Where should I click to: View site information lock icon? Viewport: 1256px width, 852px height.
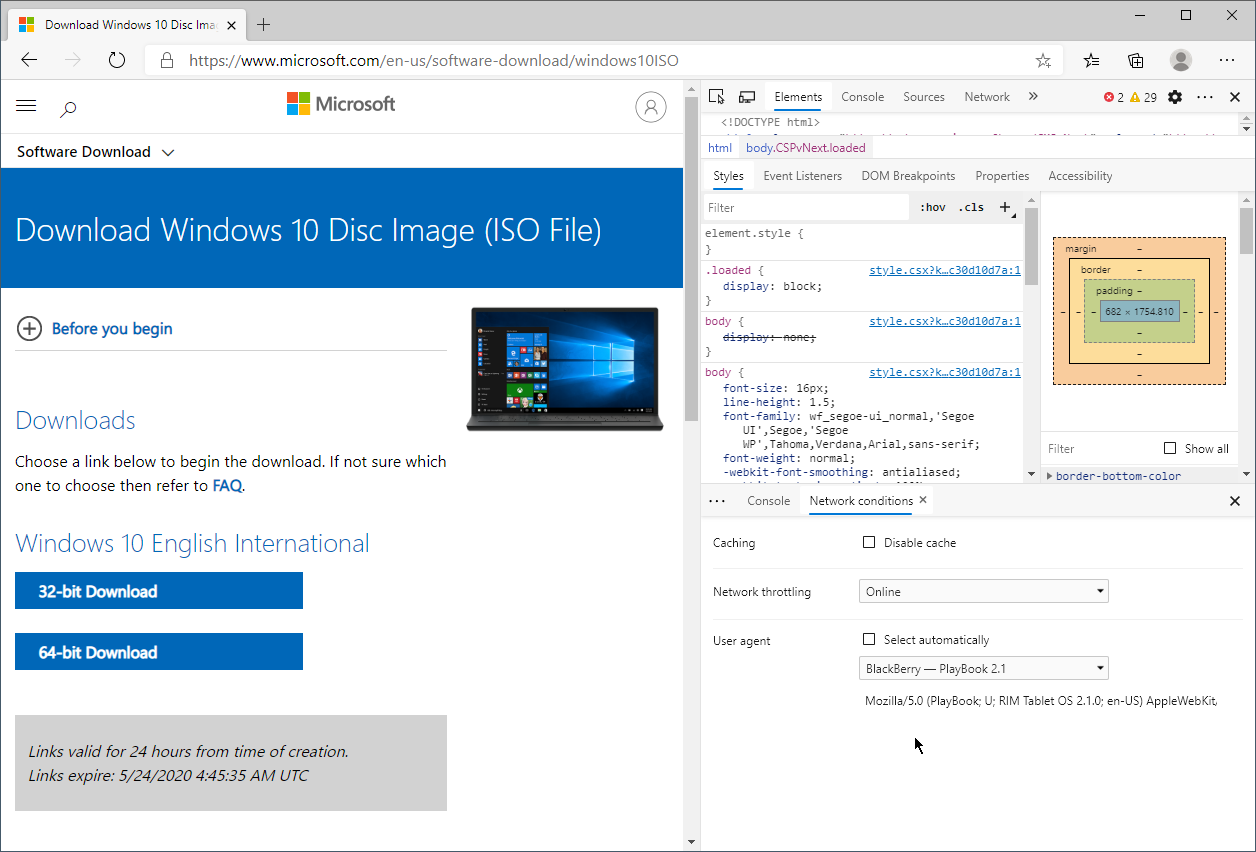[166, 60]
